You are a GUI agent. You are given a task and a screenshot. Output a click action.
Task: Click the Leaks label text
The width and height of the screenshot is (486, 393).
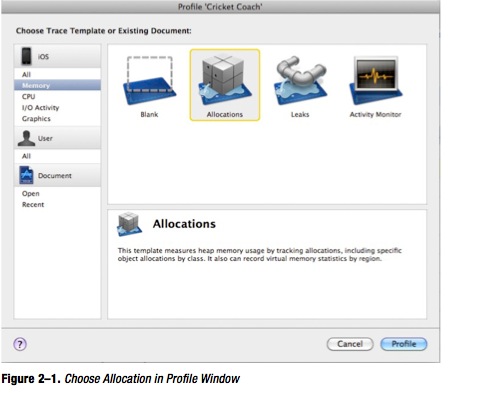pos(300,114)
